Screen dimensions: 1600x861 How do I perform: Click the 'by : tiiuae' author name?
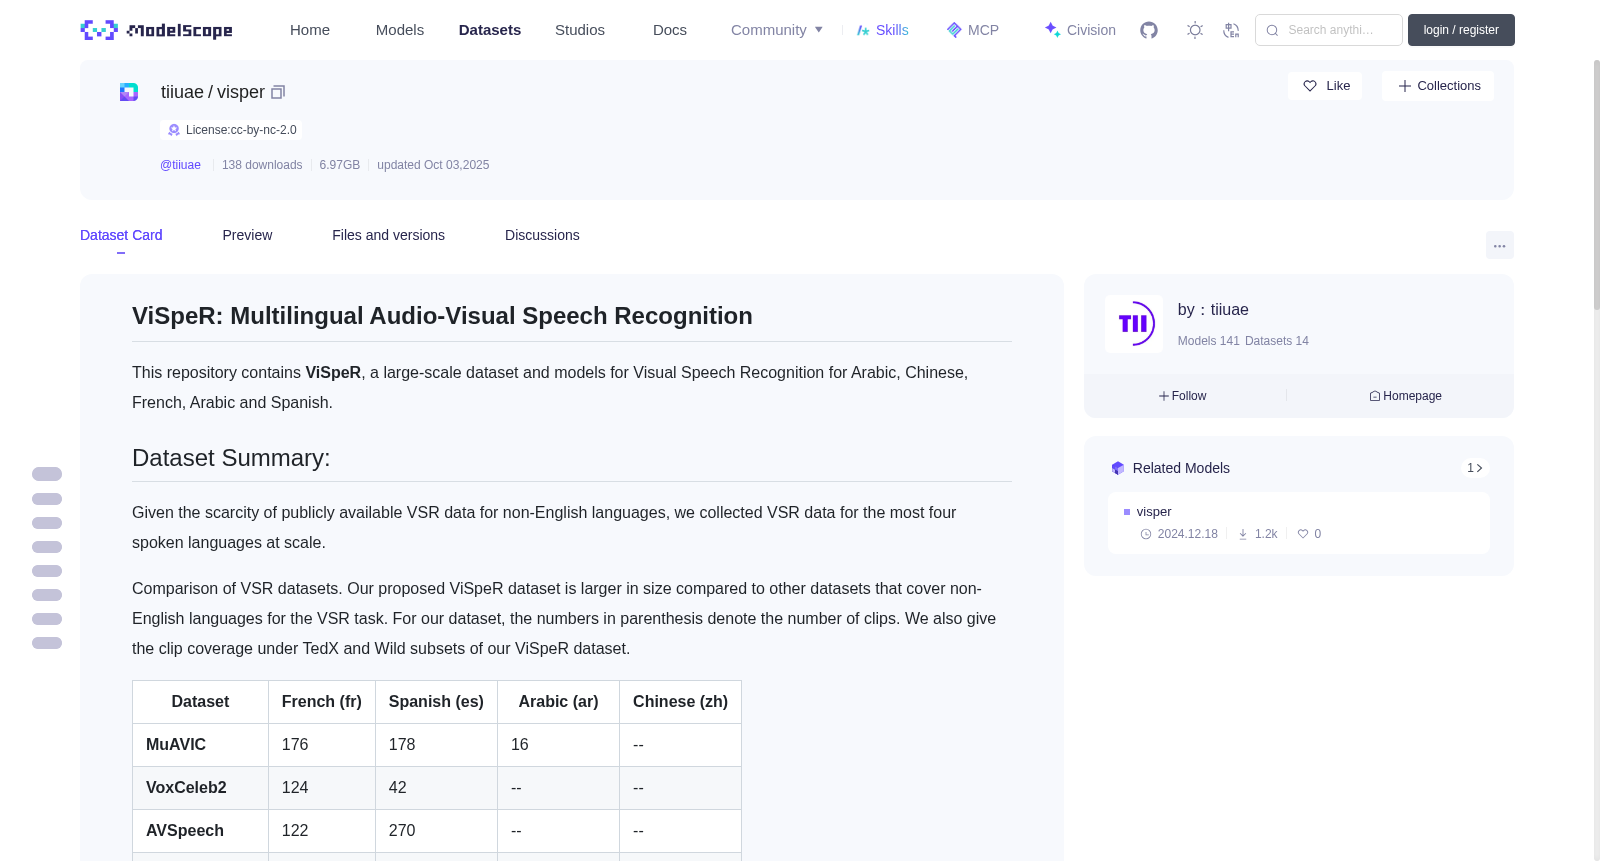[x=1213, y=310]
